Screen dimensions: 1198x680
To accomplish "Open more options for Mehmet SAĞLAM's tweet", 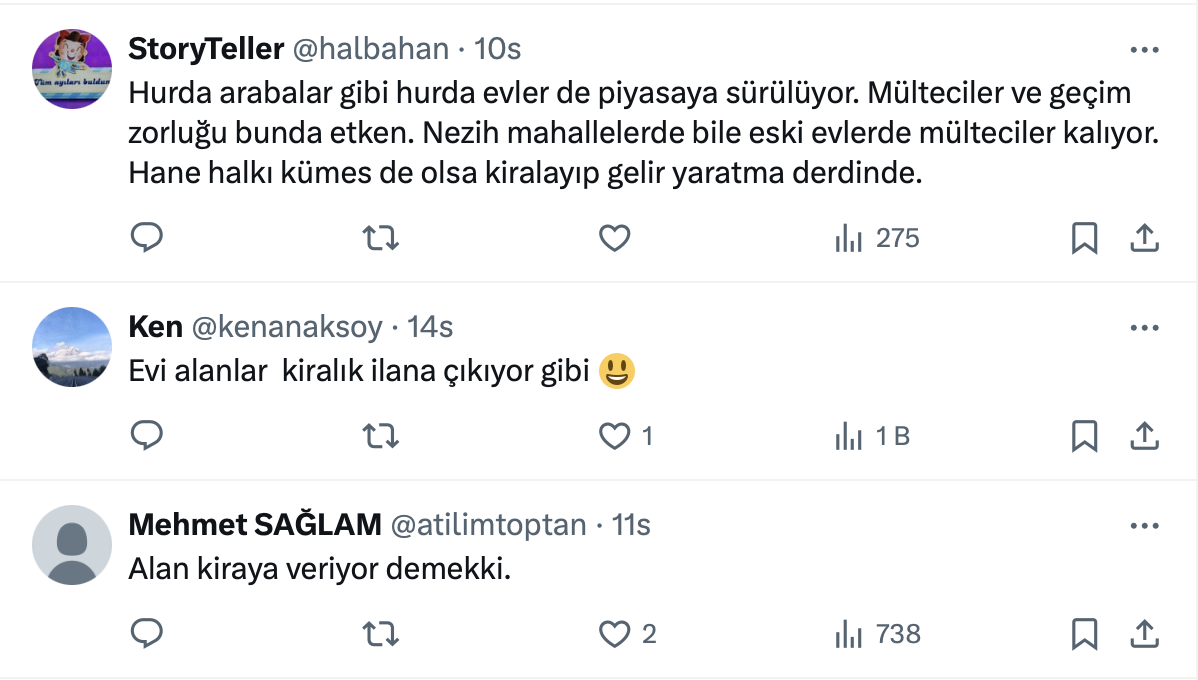I will coord(1144,525).
